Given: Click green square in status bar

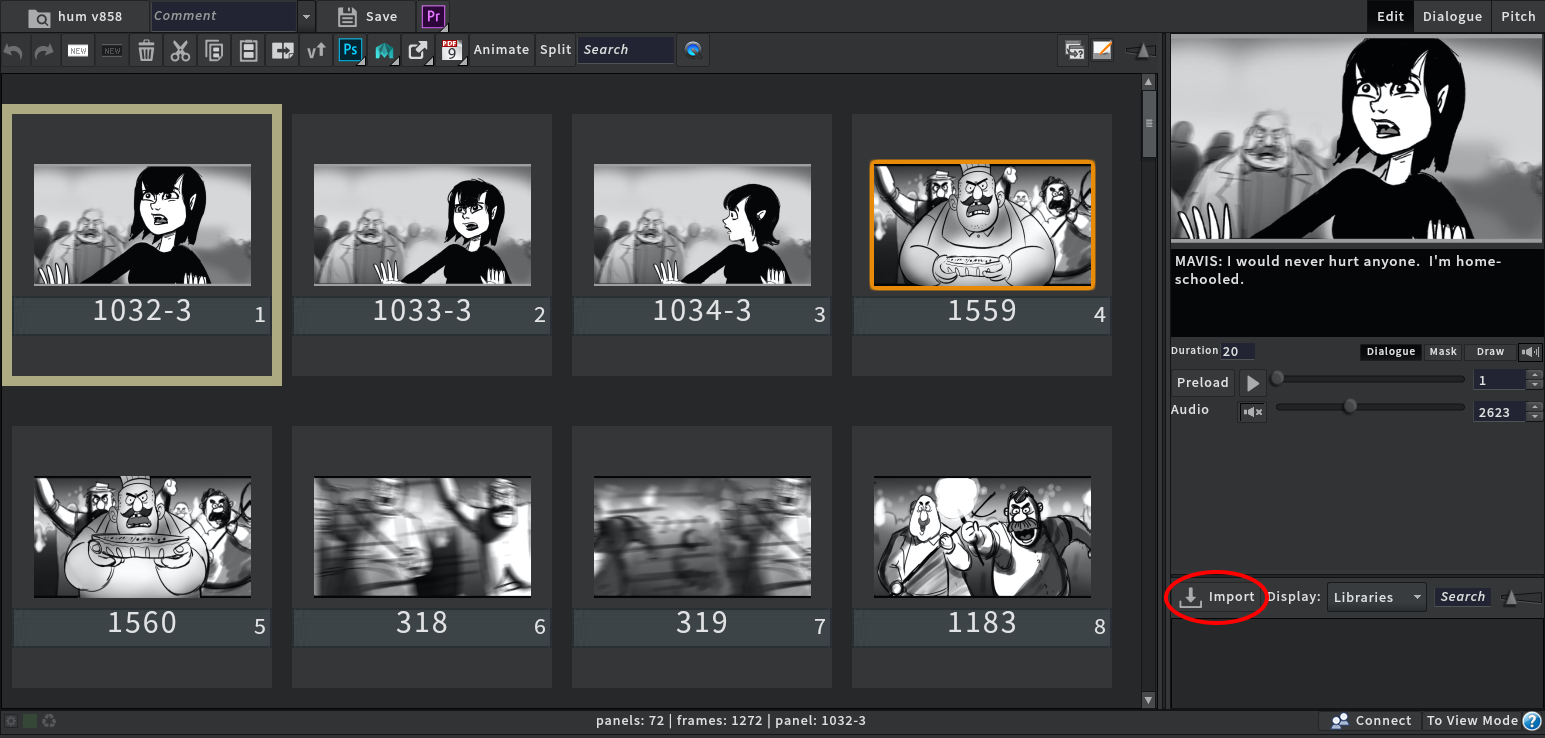Looking at the screenshot, I should [30, 721].
